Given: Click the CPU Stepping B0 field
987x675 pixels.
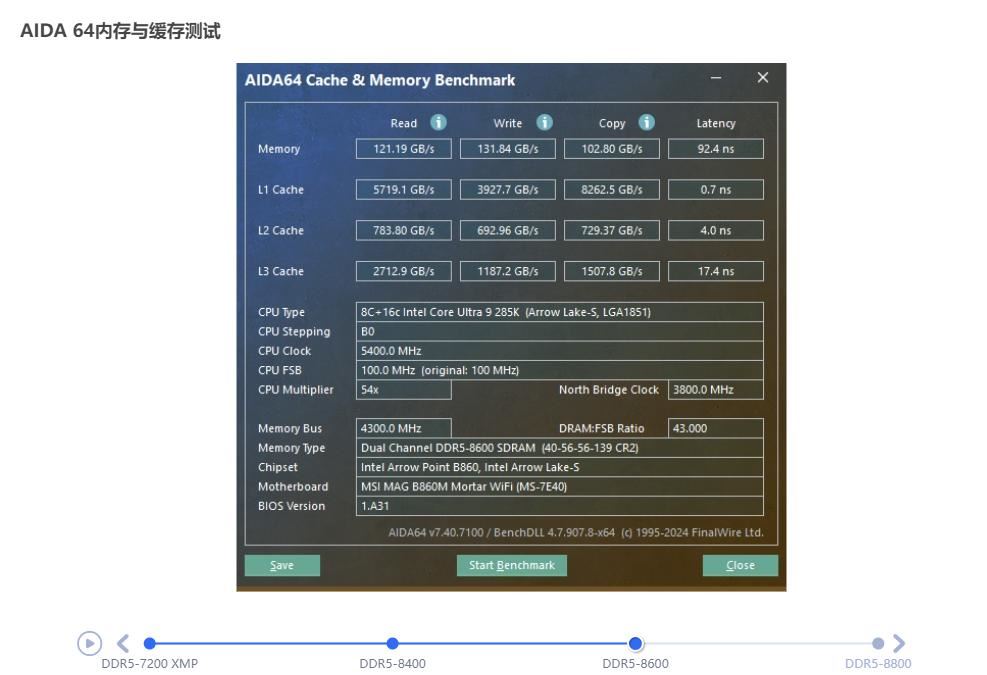Looking at the screenshot, I should 560,332.
